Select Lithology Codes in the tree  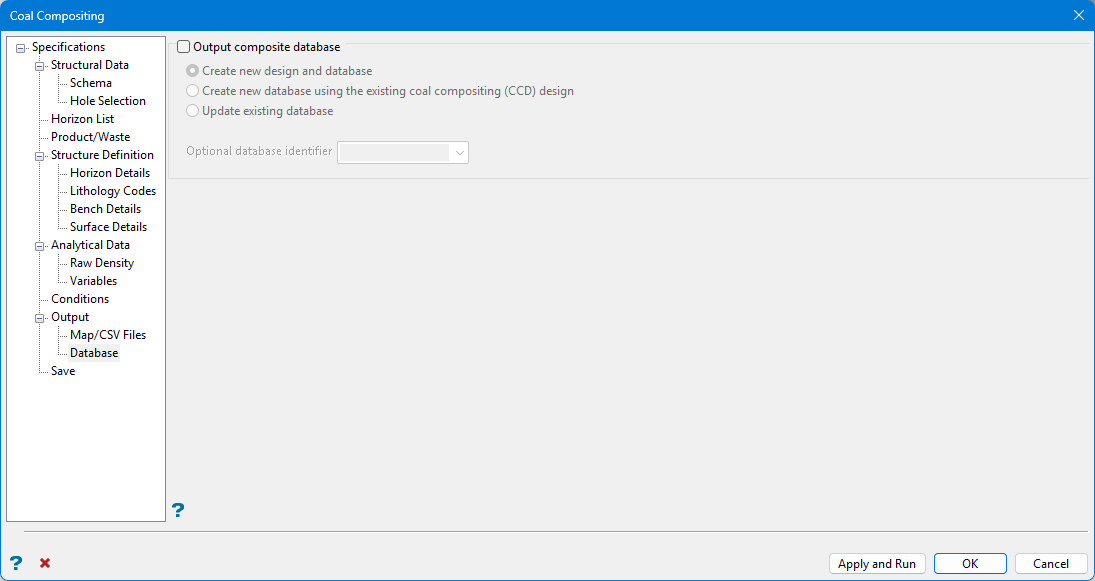[112, 191]
